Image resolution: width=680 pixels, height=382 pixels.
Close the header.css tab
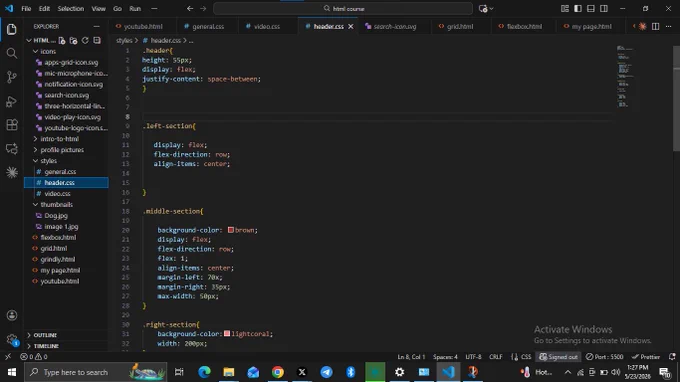tap(350, 26)
